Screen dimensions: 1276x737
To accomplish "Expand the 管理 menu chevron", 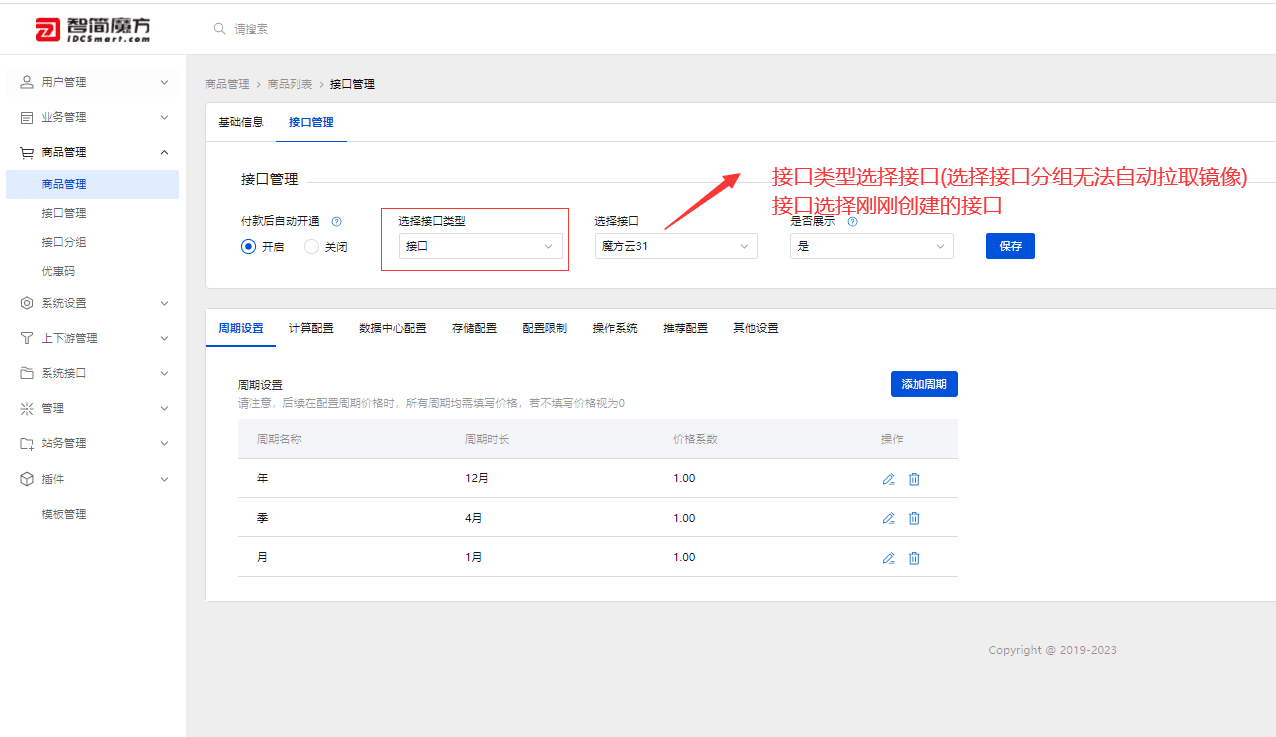I will point(164,408).
